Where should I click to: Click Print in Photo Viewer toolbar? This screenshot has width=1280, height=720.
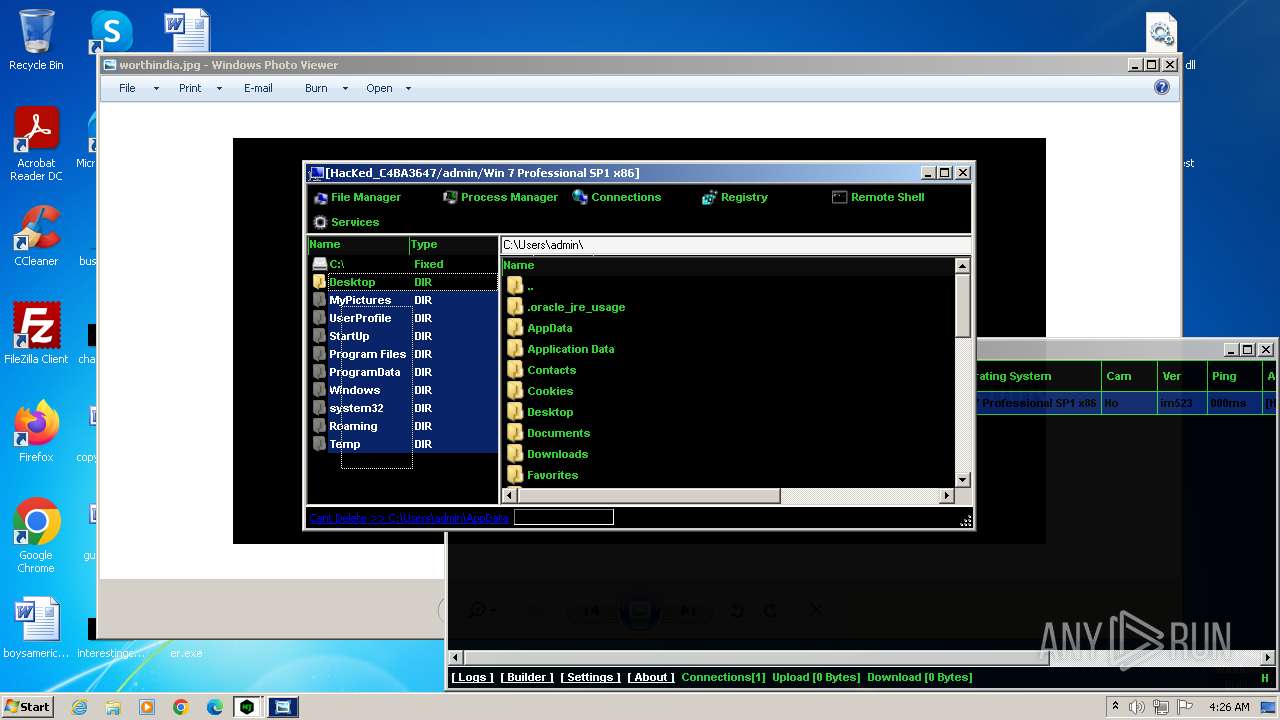190,88
